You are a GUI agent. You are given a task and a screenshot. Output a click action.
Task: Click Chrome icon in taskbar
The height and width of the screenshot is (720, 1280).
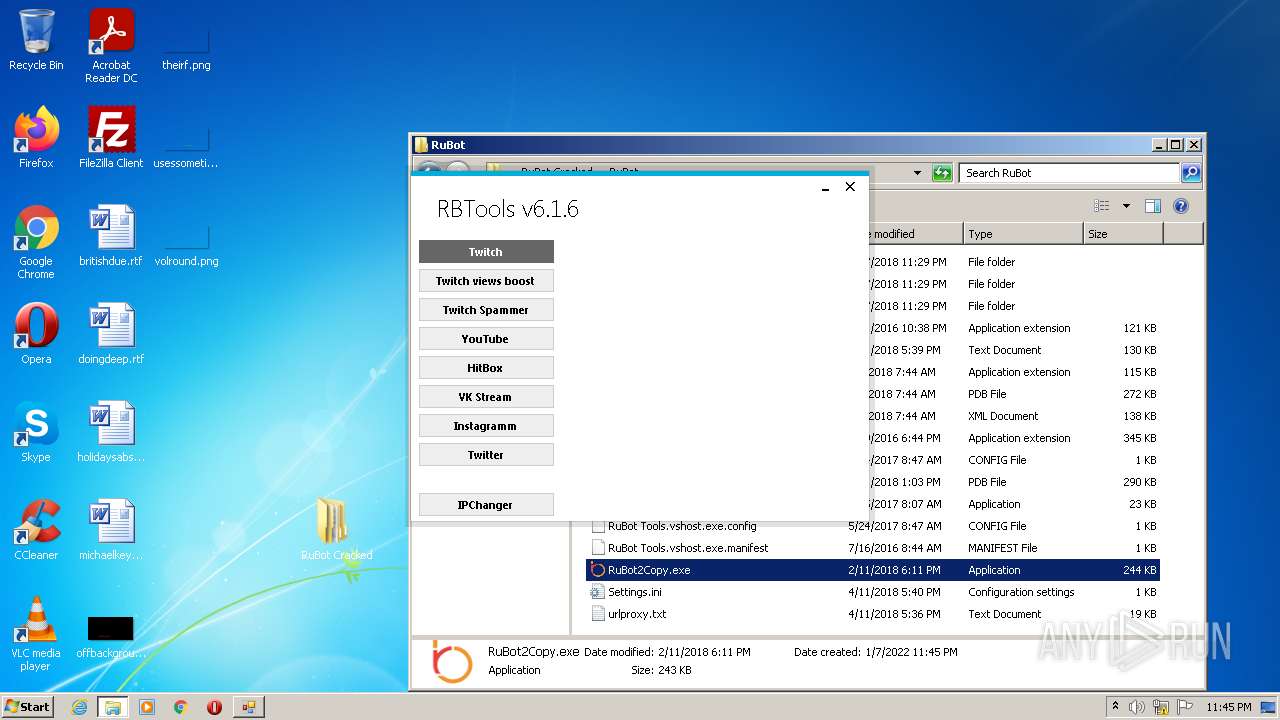click(181, 707)
